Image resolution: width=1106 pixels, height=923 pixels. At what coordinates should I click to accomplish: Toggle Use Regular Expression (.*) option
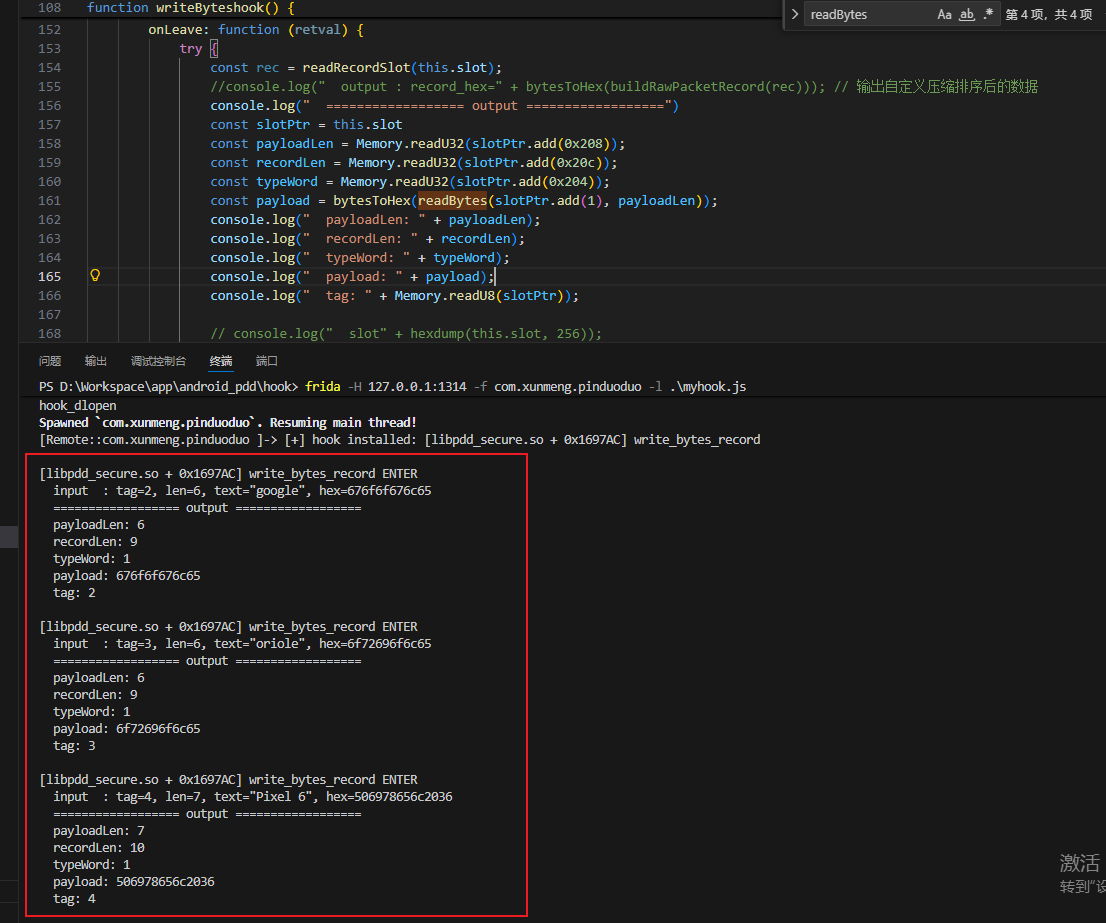click(x=989, y=14)
